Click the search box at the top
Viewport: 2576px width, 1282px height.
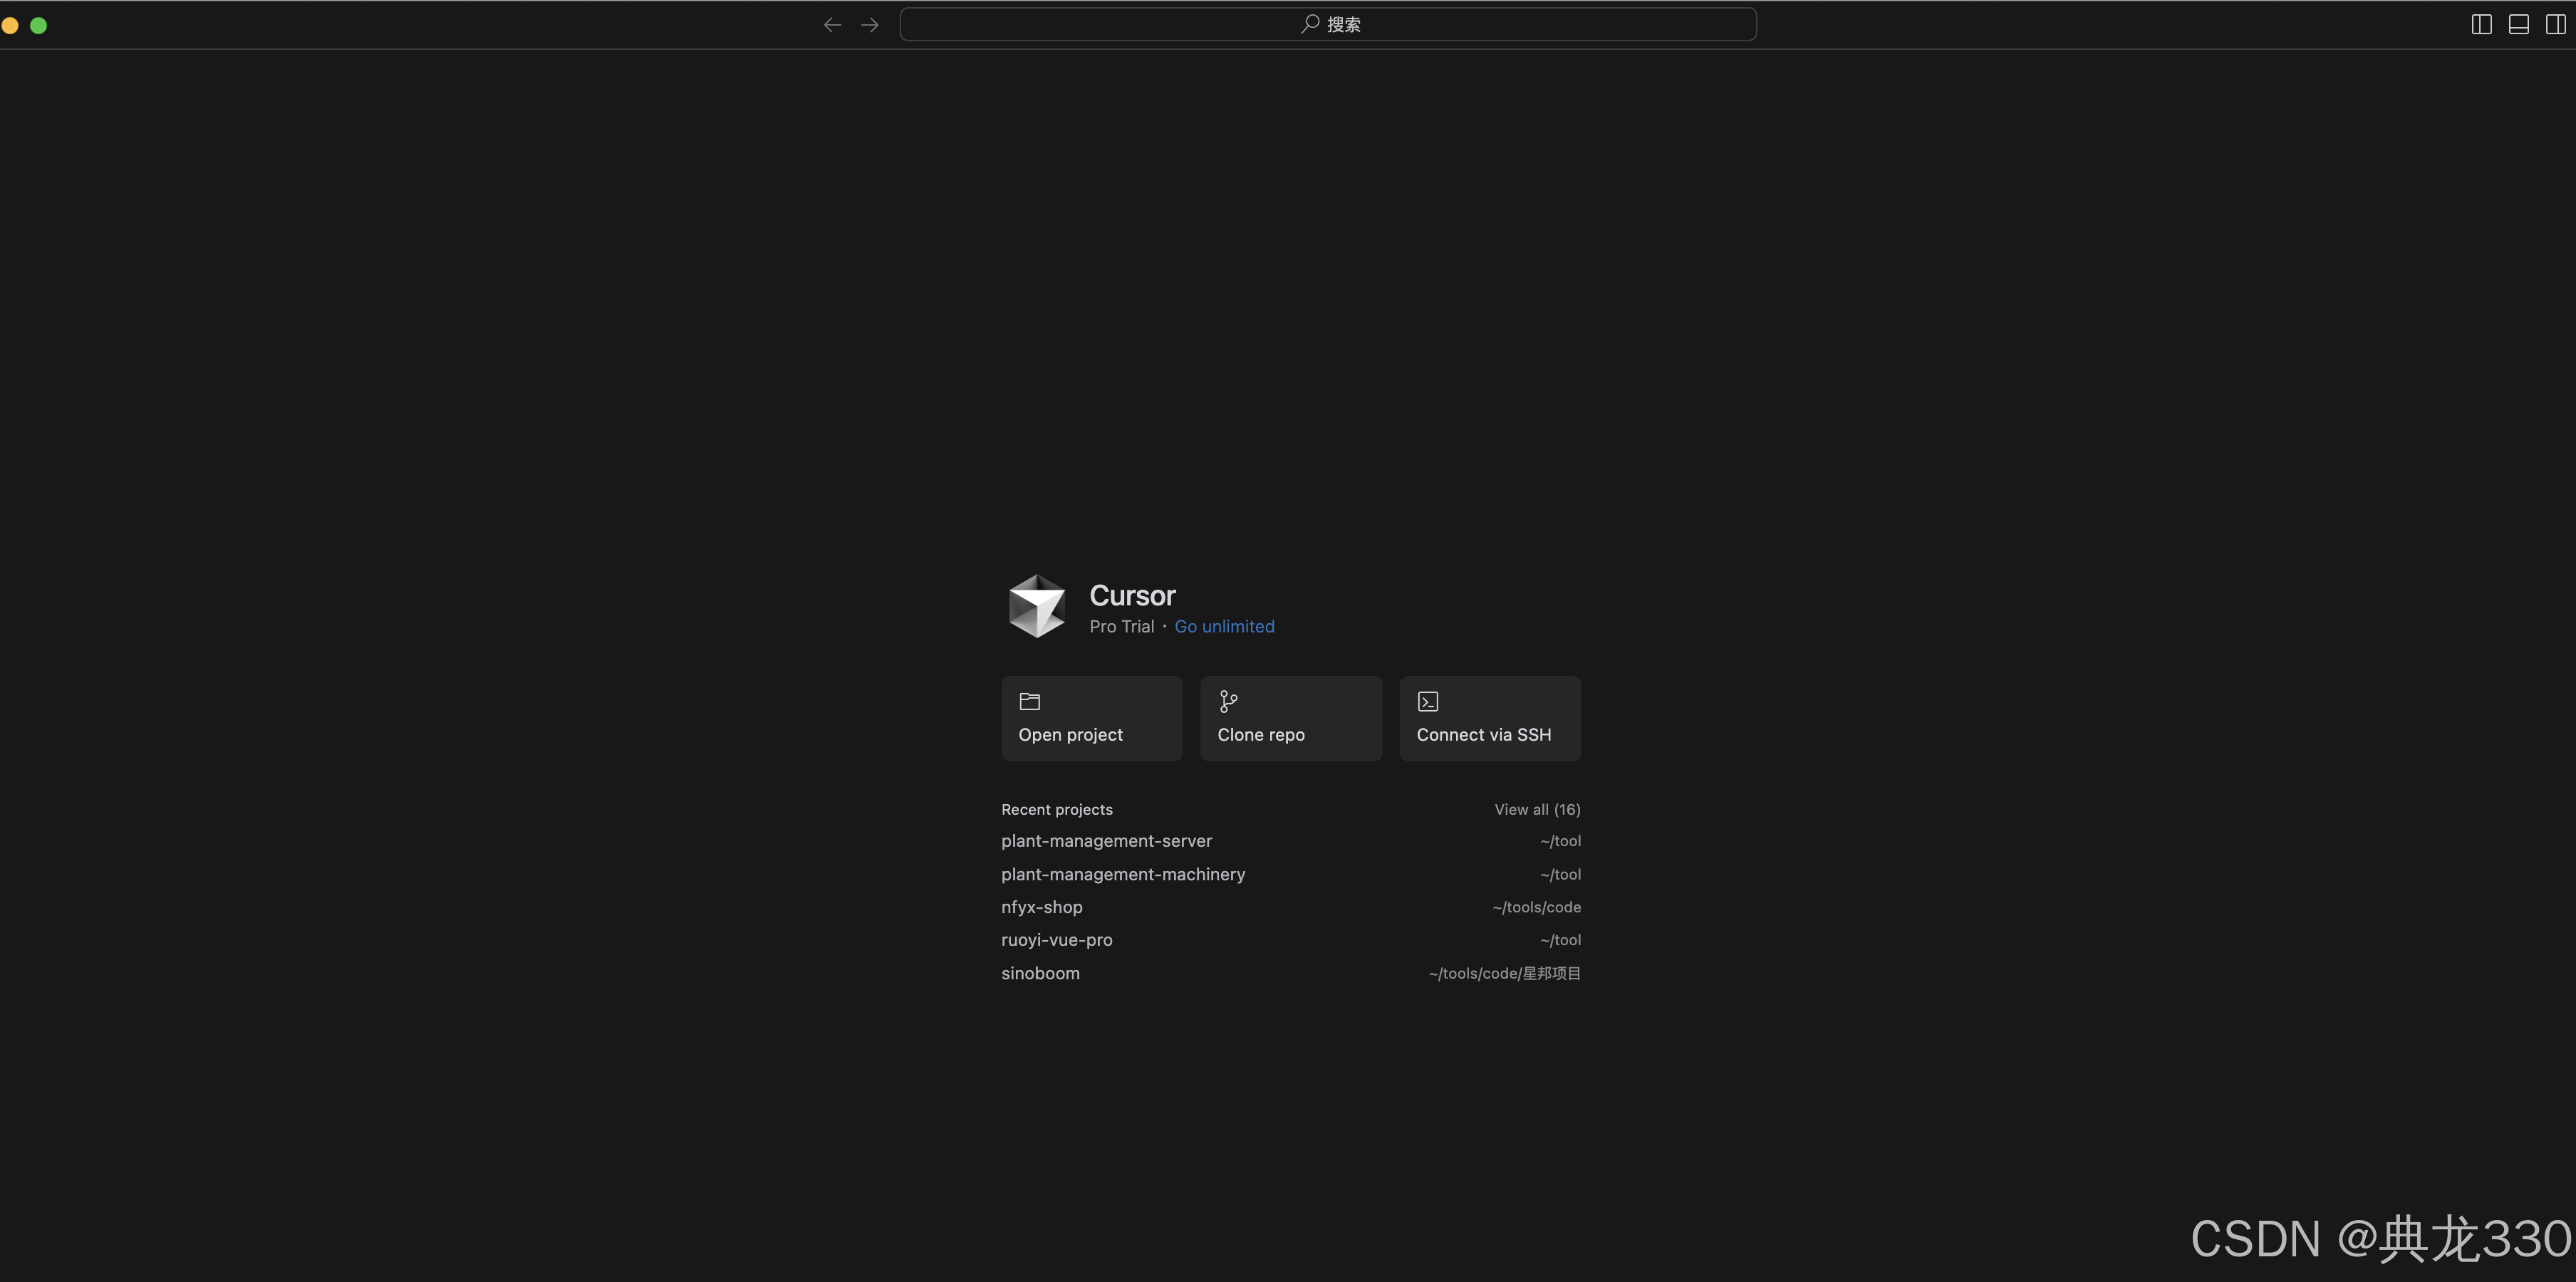pyautogui.click(x=1328, y=24)
